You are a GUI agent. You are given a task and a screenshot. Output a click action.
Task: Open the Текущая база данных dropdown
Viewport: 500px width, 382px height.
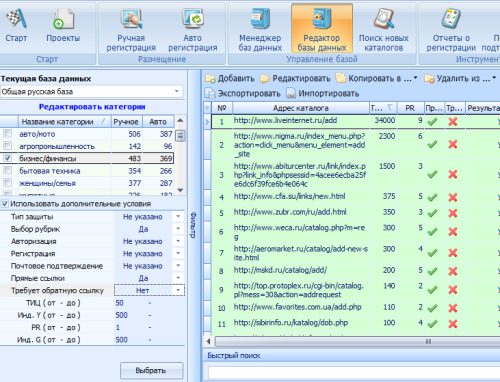[177, 91]
